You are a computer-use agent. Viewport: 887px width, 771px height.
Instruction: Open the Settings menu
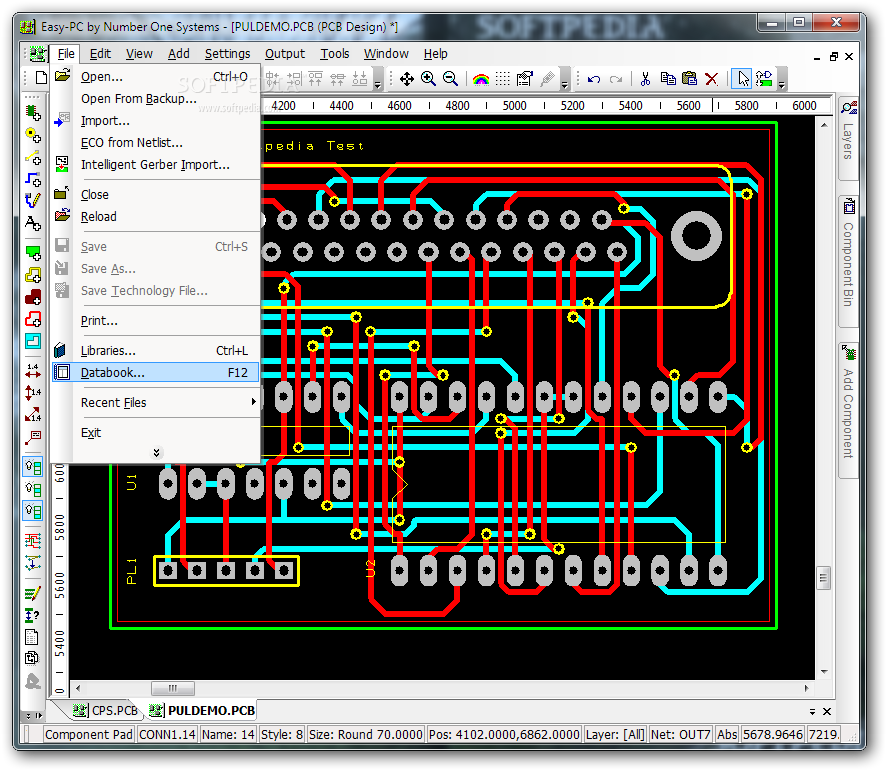click(227, 54)
